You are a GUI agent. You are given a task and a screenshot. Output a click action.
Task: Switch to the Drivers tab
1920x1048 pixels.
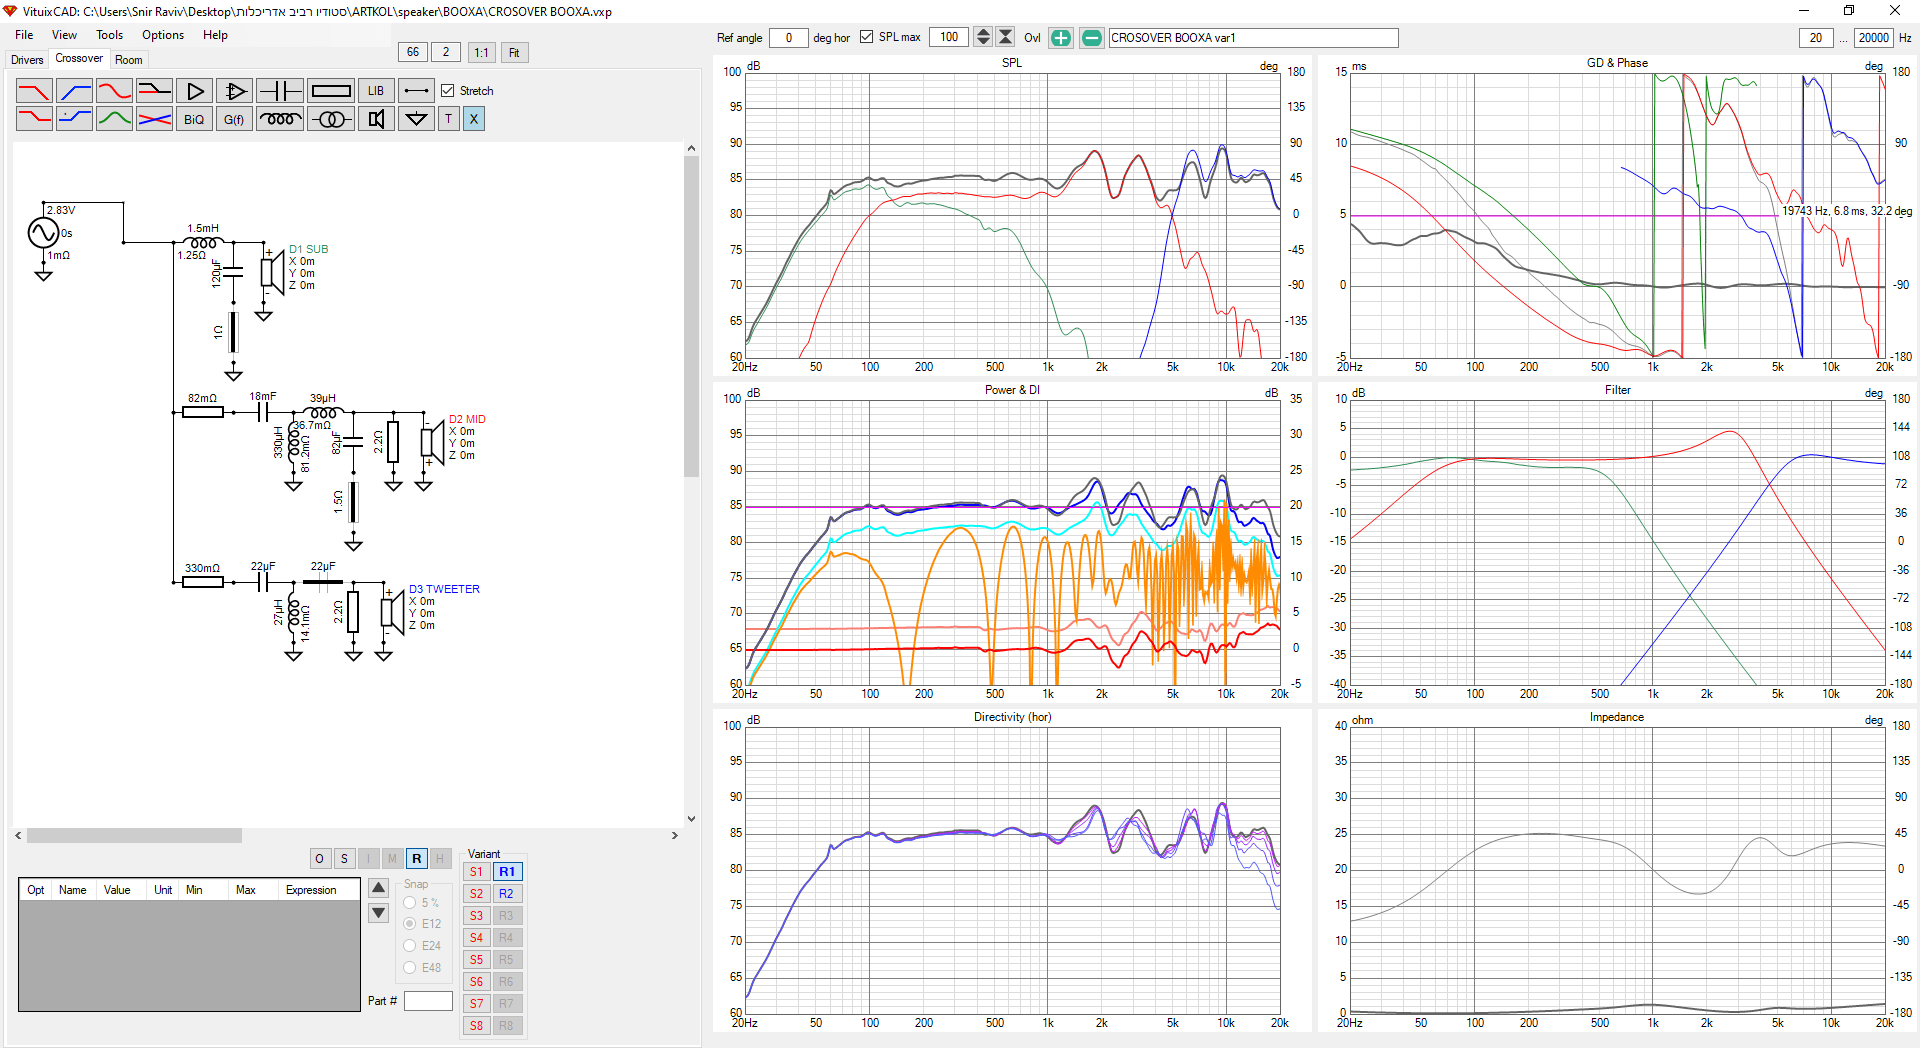pyautogui.click(x=27, y=60)
